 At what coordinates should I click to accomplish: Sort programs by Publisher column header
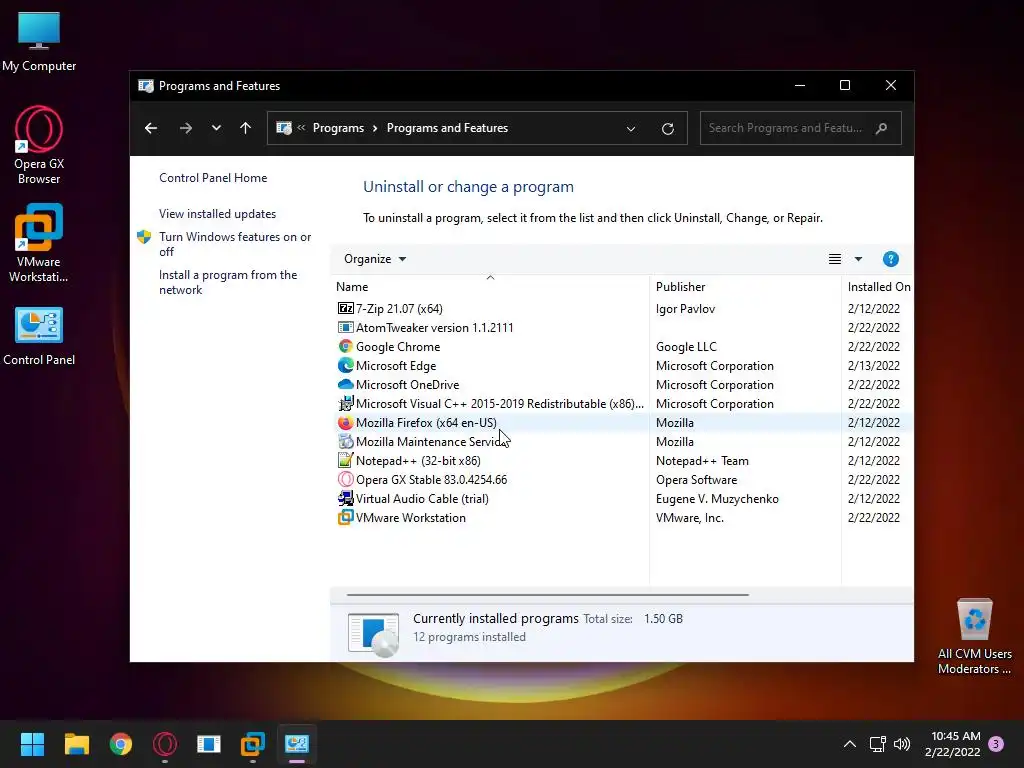745,286
